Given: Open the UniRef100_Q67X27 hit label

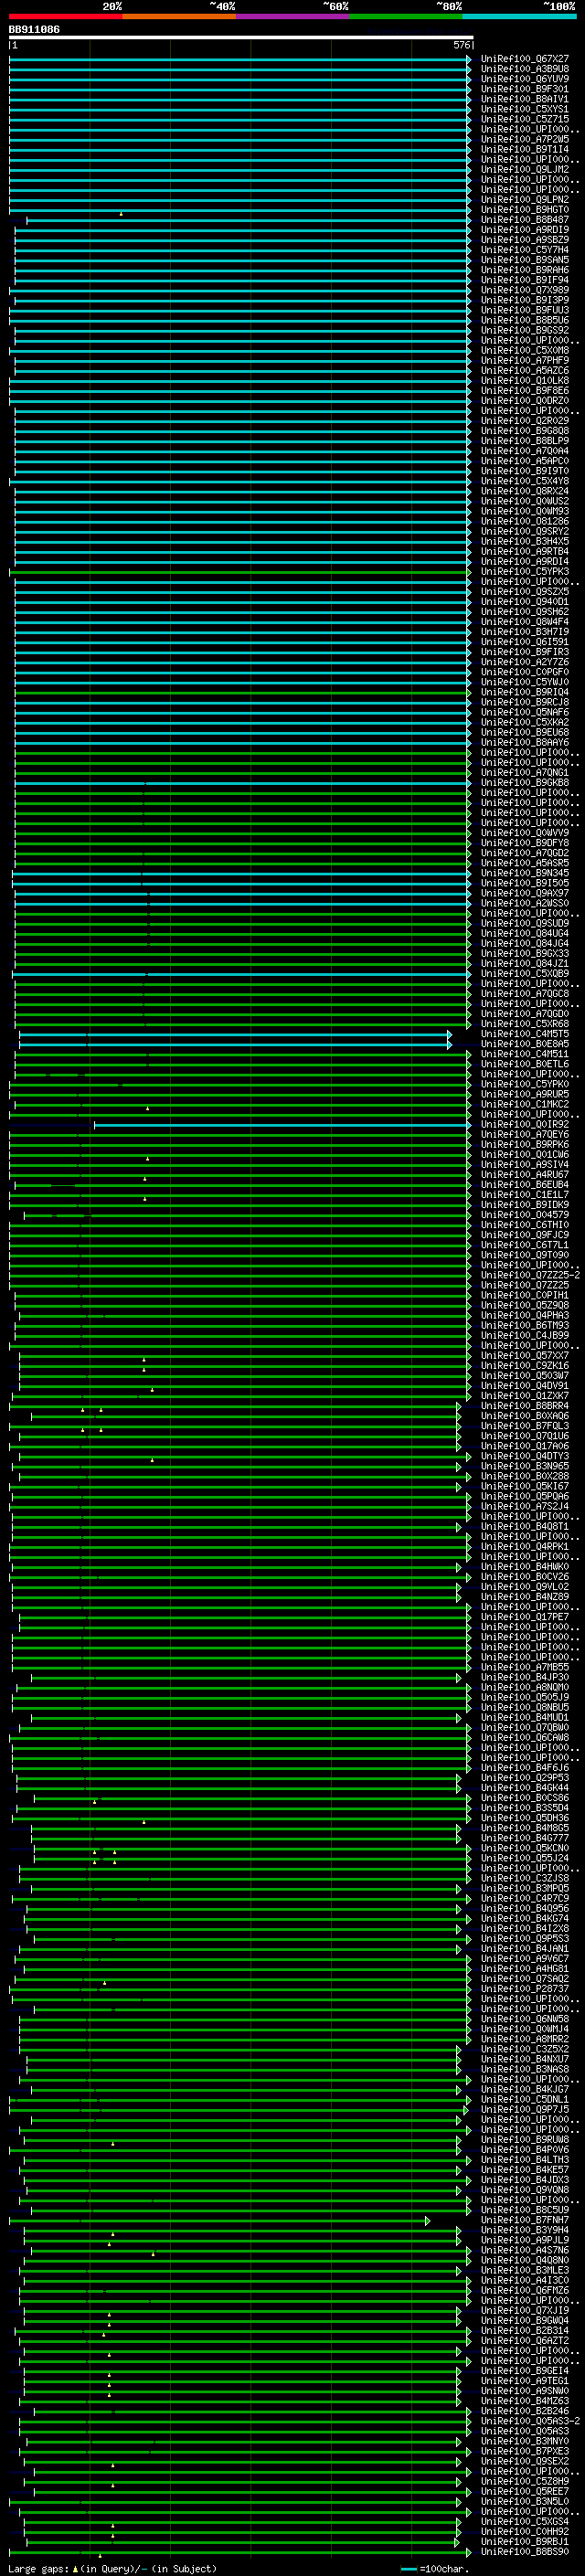Looking at the screenshot, I should [524, 59].
